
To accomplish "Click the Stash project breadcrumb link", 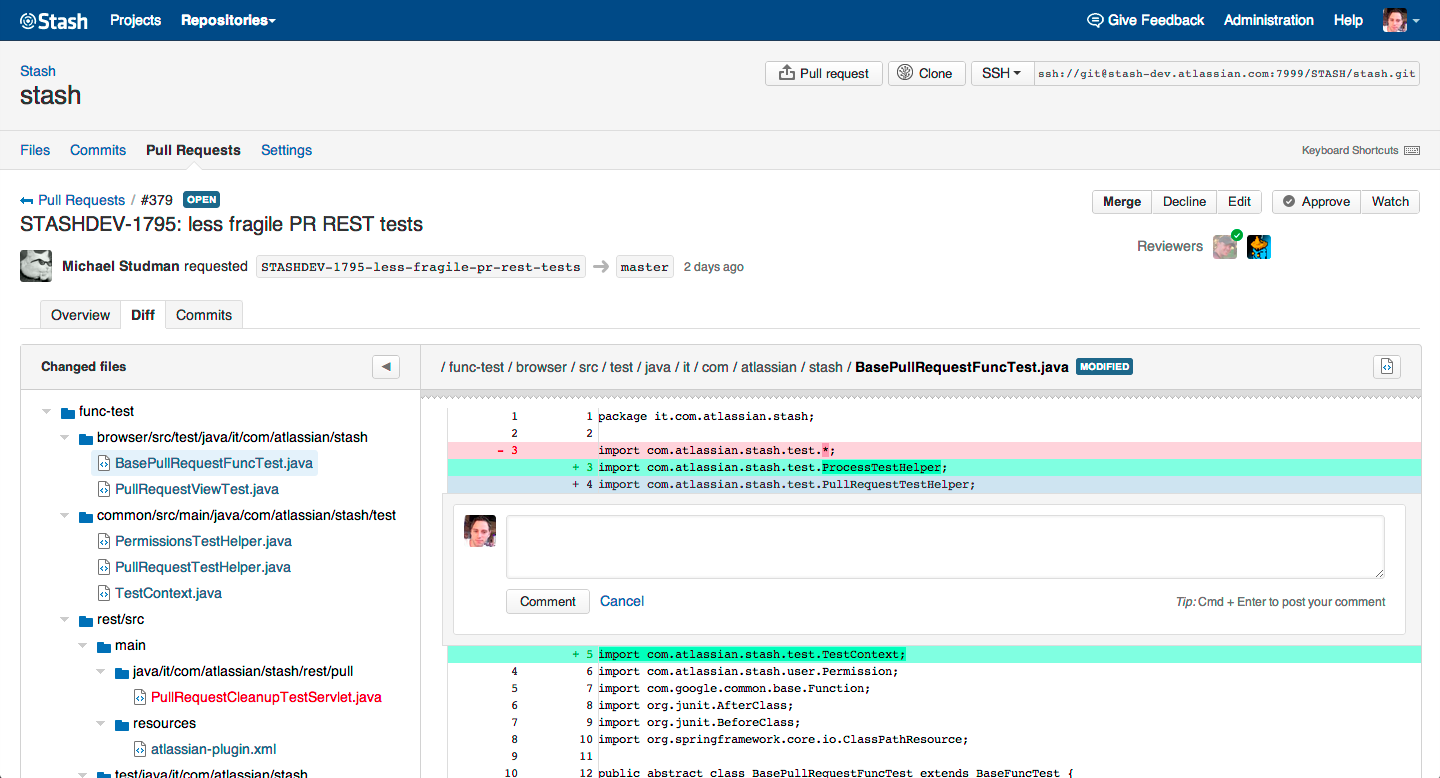I will point(38,71).
